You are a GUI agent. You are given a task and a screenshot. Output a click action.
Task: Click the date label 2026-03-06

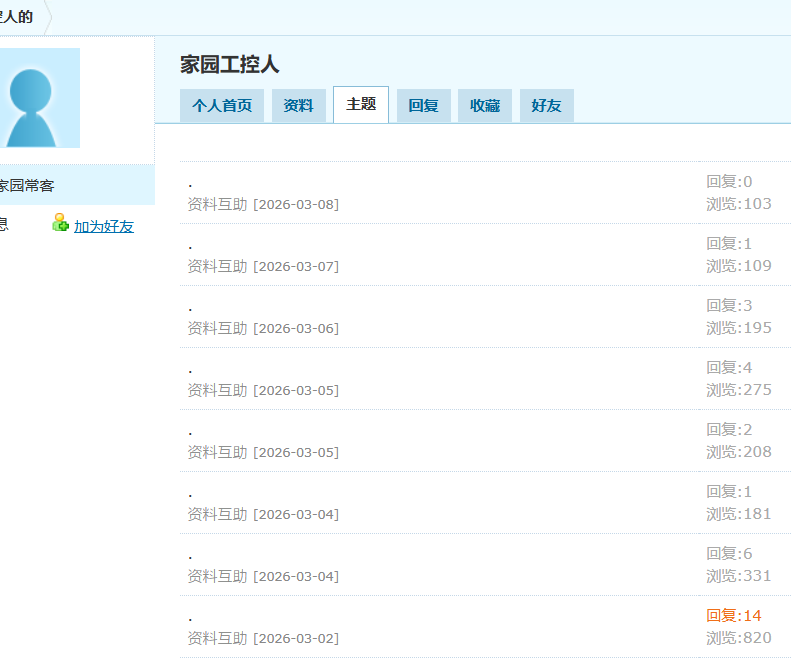coord(296,329)
